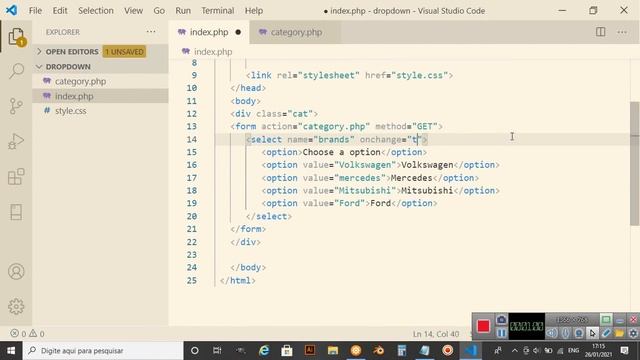The height and width of the screenshot is (360, 640).
Task: Click the Choose a option line text
Action: pos(344,152)
